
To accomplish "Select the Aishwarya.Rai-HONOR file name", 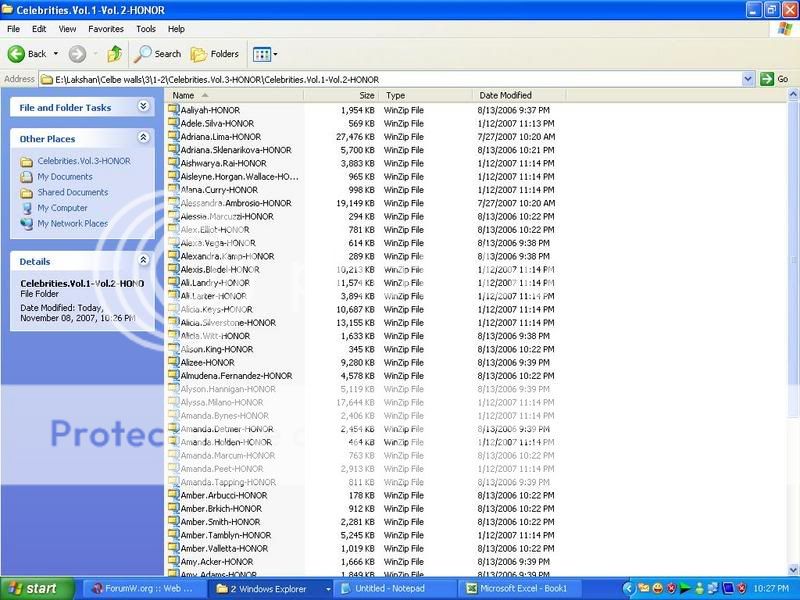I will [223, 163].
